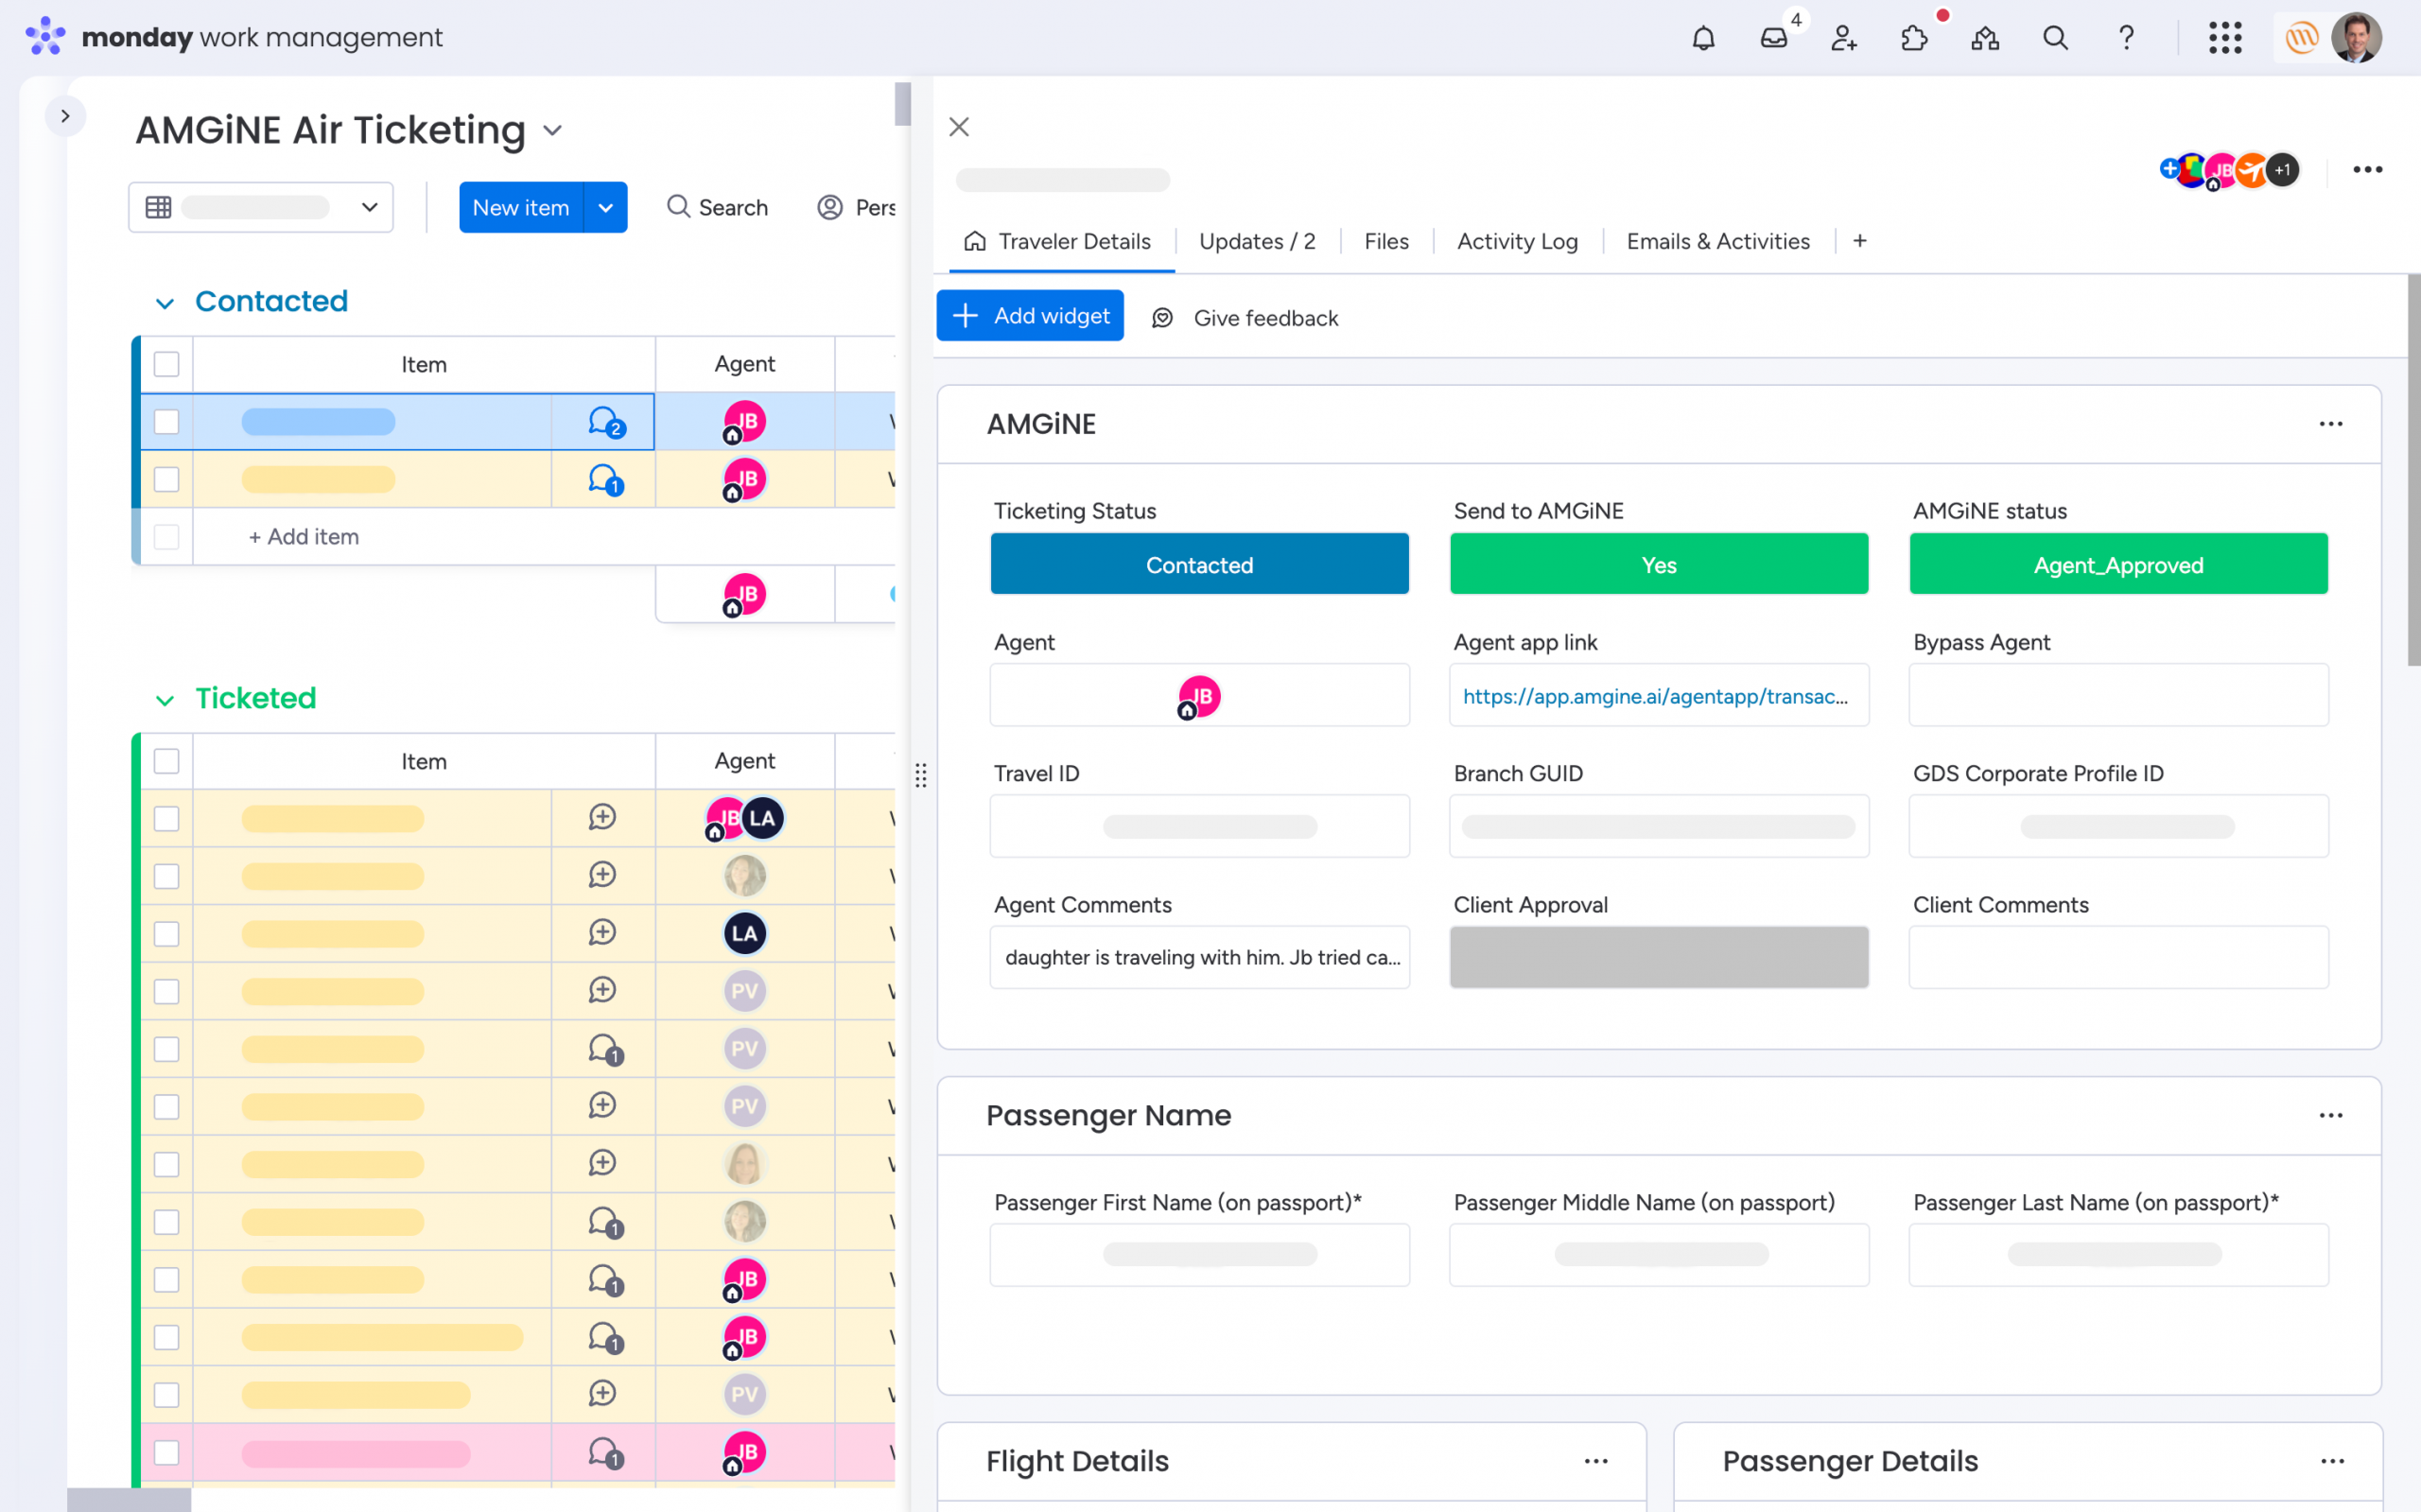Open the item panel options menu
This screenshot has width=2421, height=1512.
coord(2367,170)
